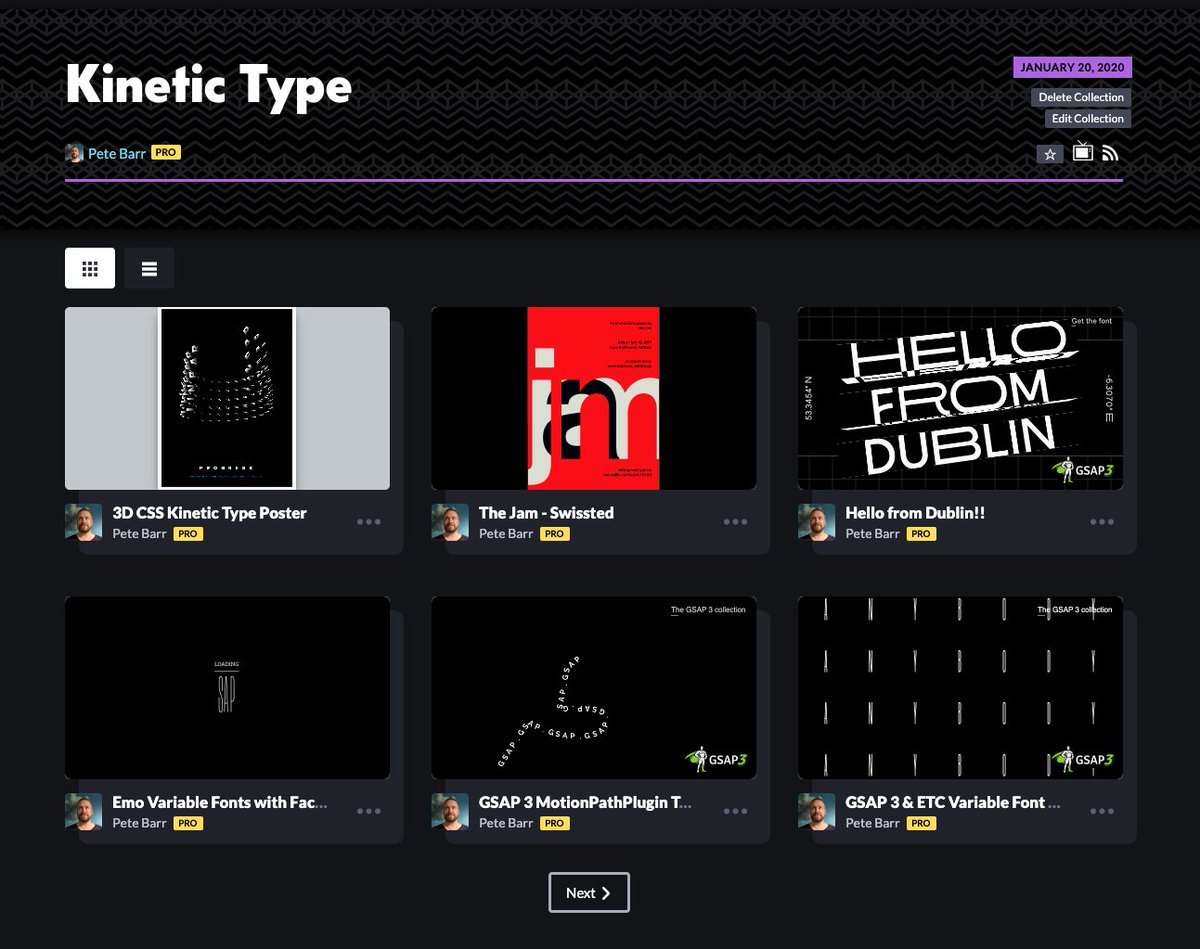
Task: Open Pete Barr profile link in header
Action: (x=117, y=153)
